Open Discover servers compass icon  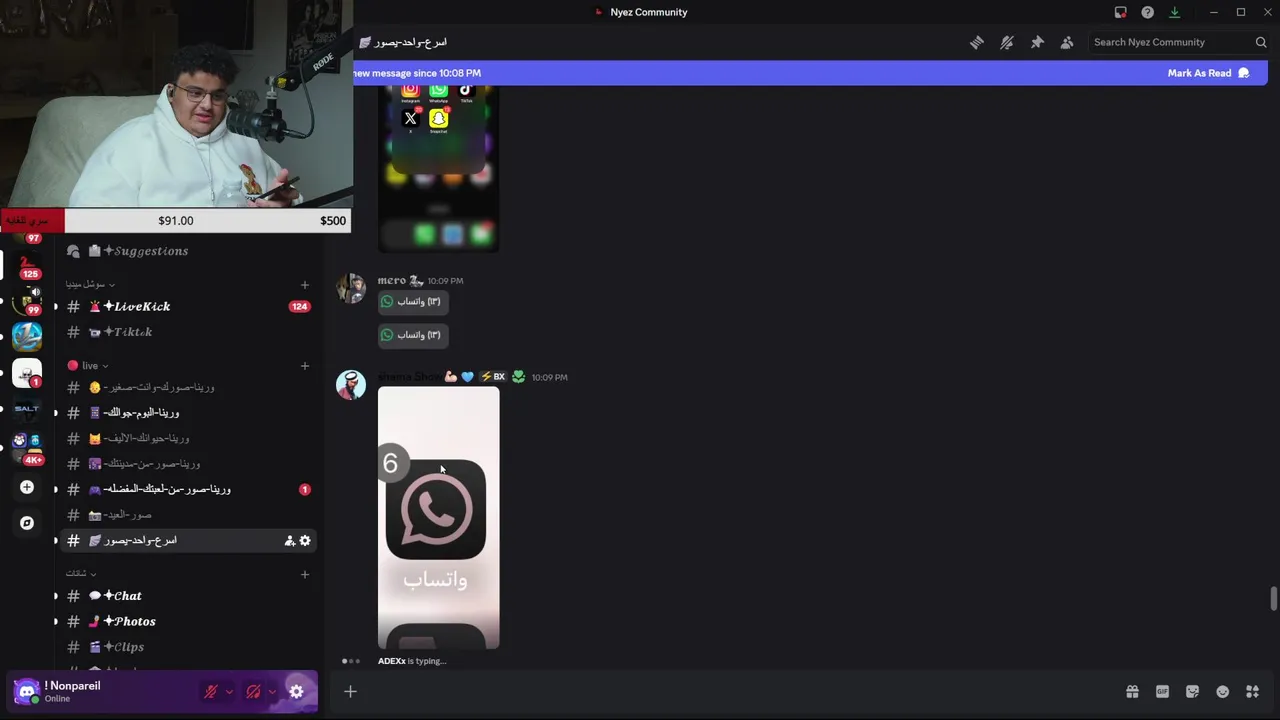[27, 523]
